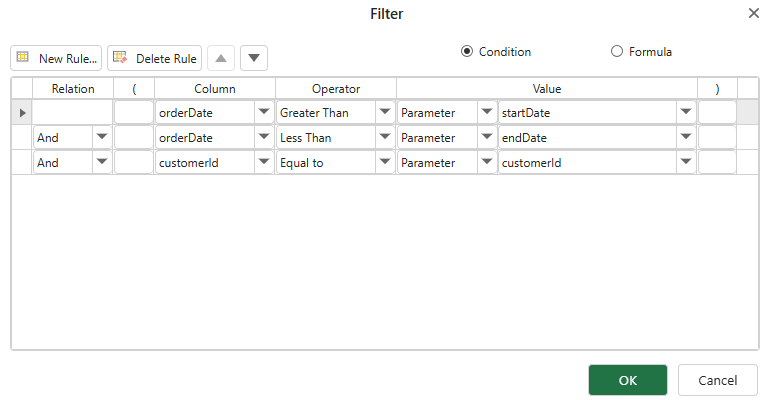Click the open parenthesis field in first row
The width and height of the screenshot is (768, 400).
tap(134, 113)
